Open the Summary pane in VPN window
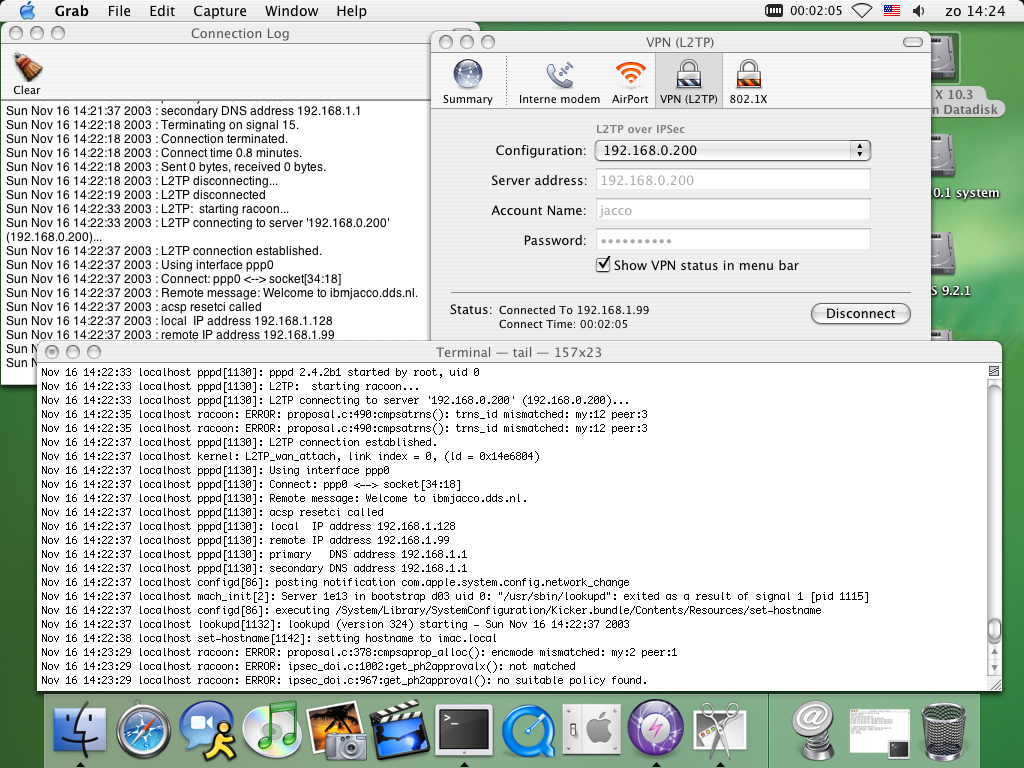This screenshot has height=768, width=1024. [x=468, y=81]
